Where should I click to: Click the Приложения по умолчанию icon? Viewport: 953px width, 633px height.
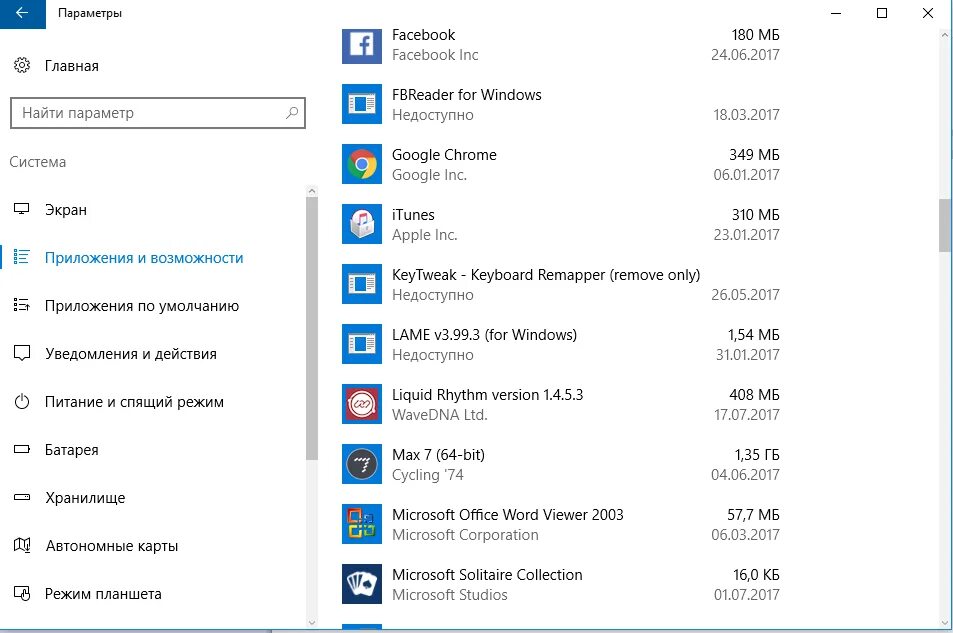click(x=22, y=305)
